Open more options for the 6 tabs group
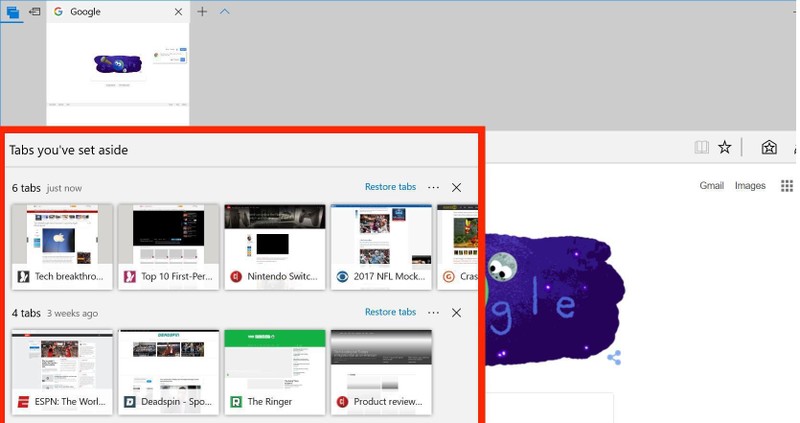 [x=433, y=187]
